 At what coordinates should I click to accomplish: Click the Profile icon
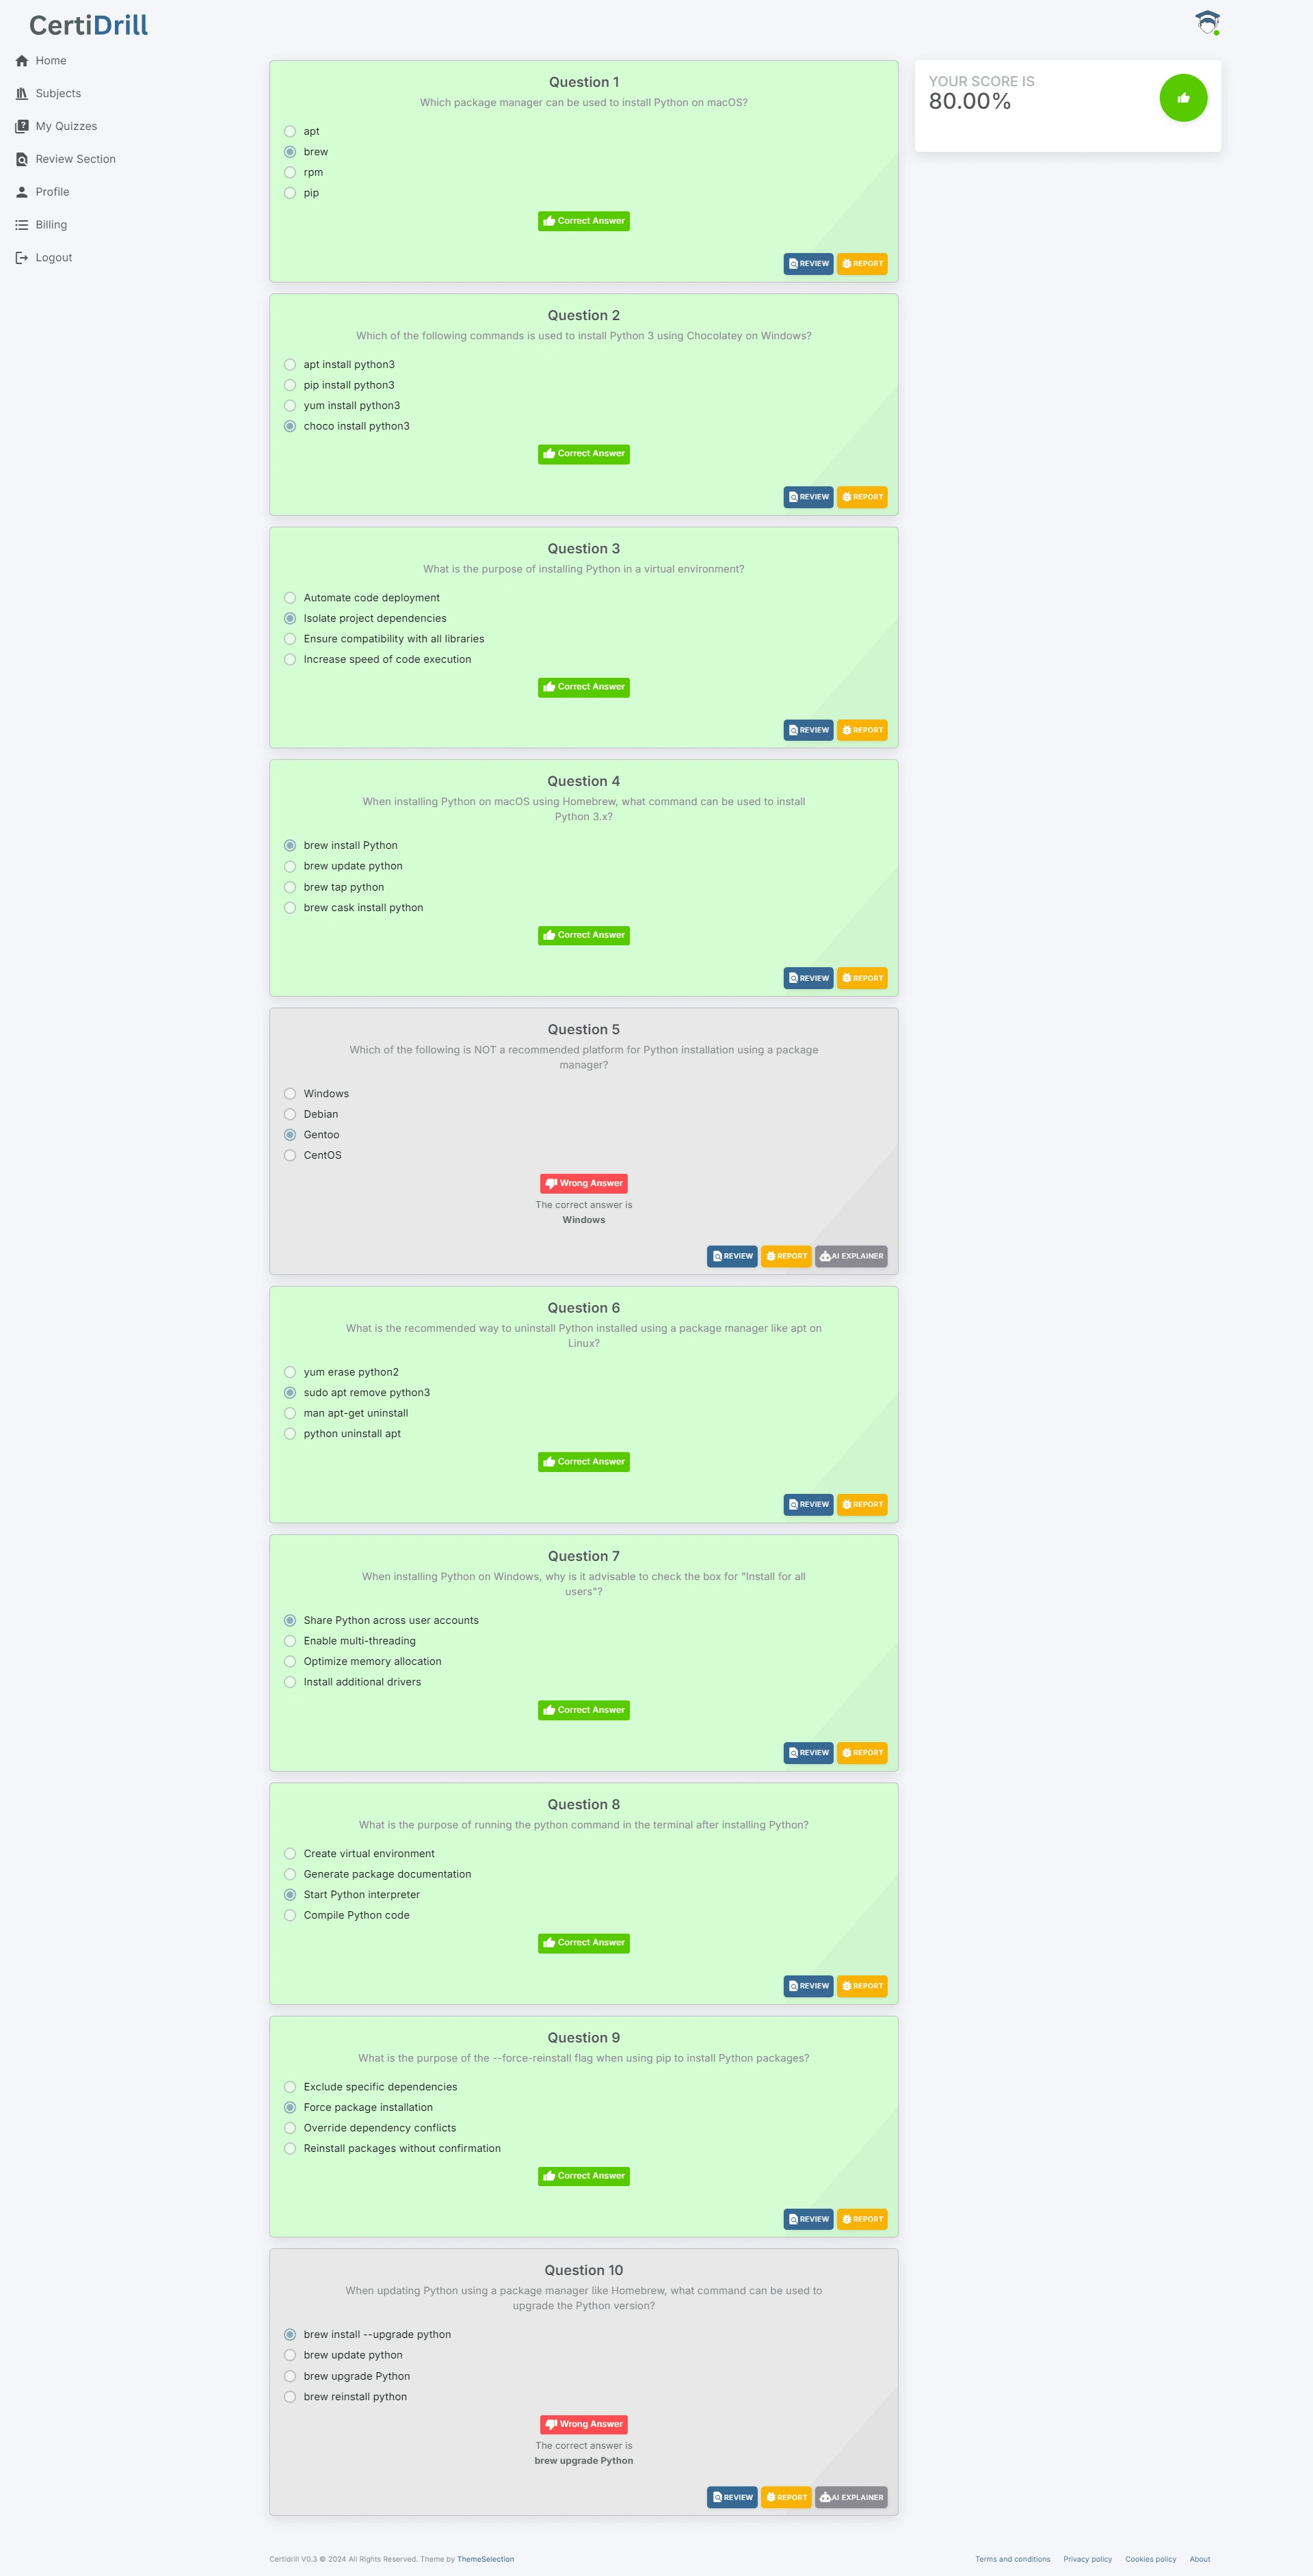coord(22,191)
